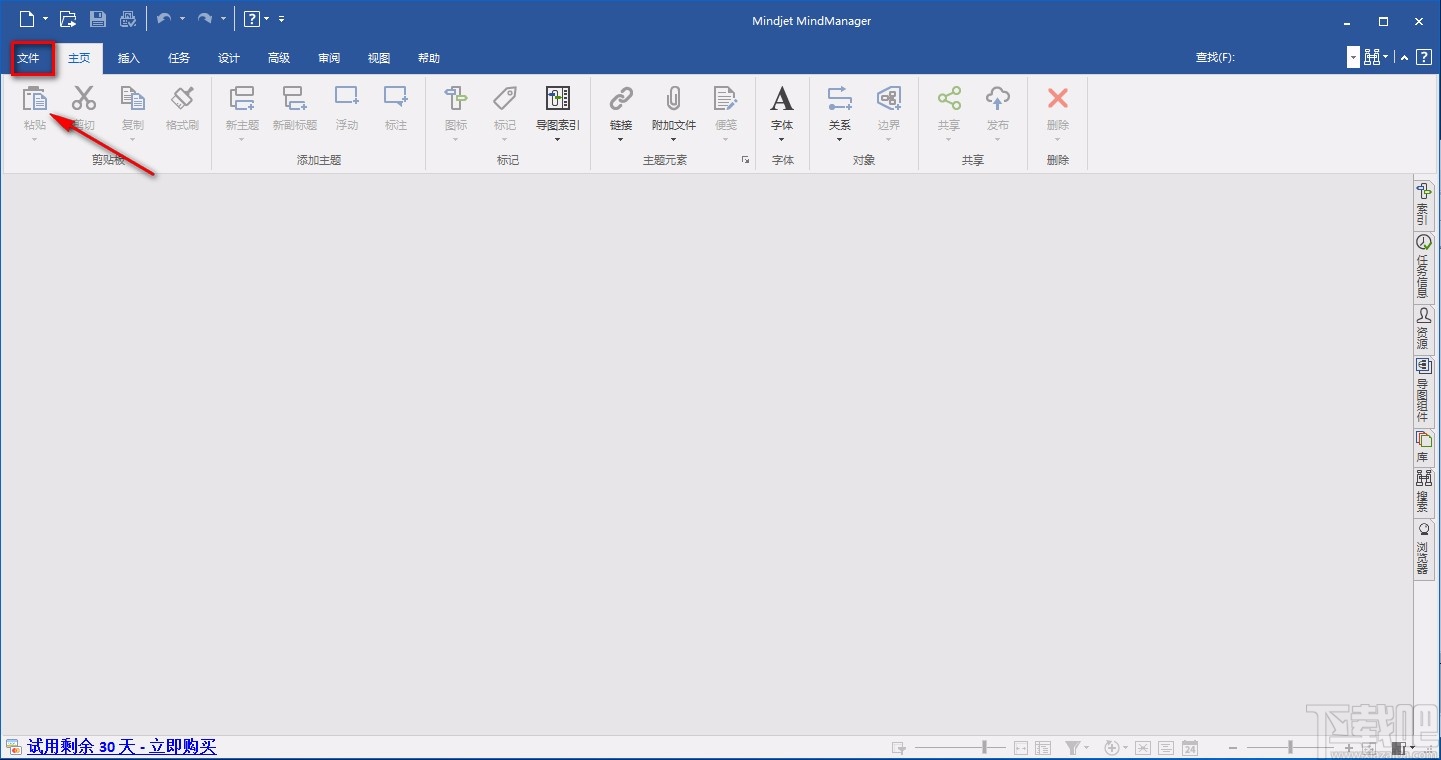This screenshot has width=1441, height=760.
Task: Click the 便笺 (Notes) icon
Action: [x=725, y=98]
